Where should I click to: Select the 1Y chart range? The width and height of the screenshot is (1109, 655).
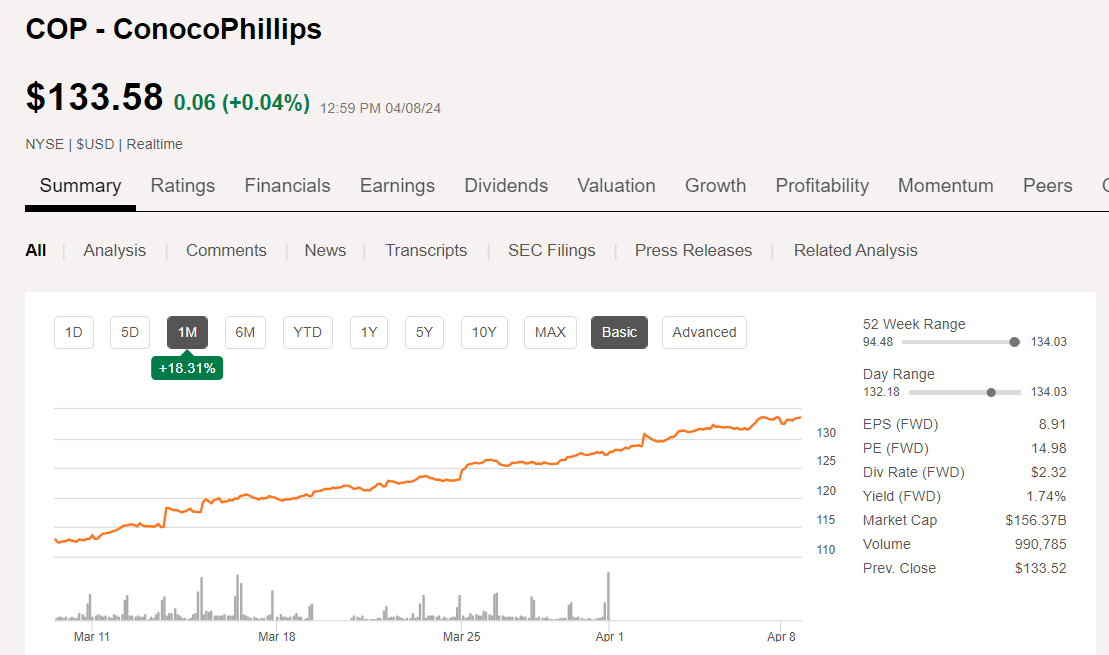368,332
